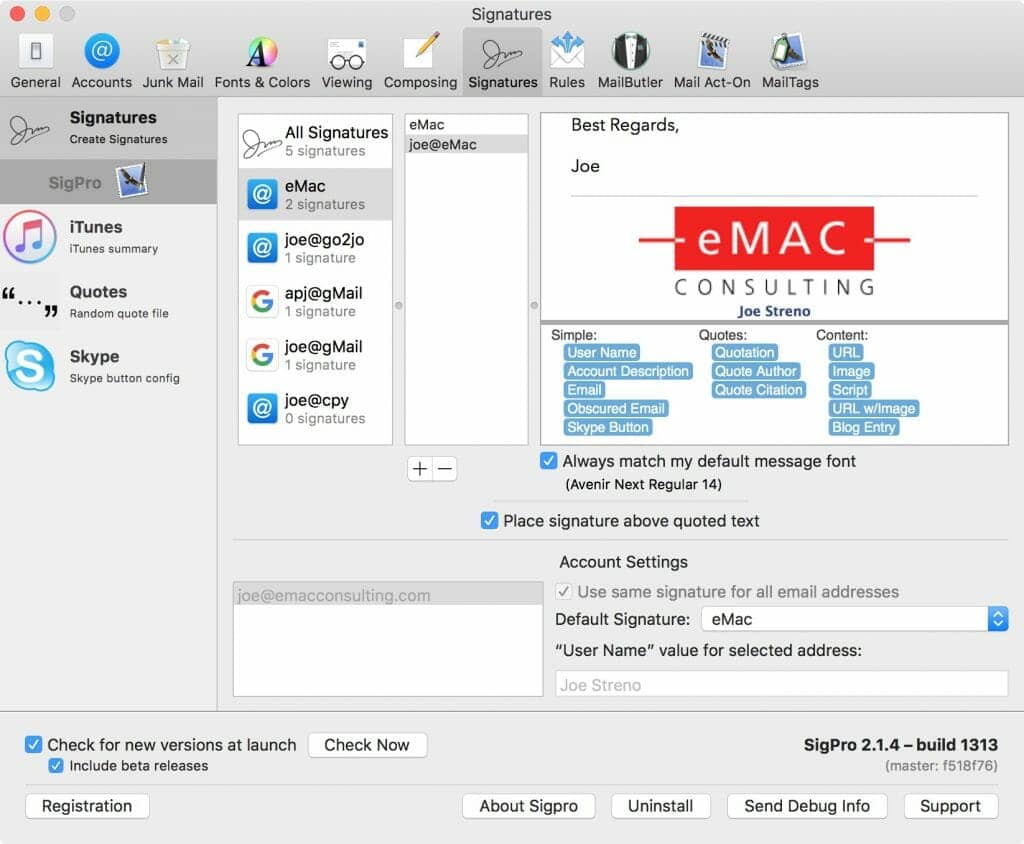Open the Default Signature dropdown
The image size is (1024, 844).
(855, 619)
